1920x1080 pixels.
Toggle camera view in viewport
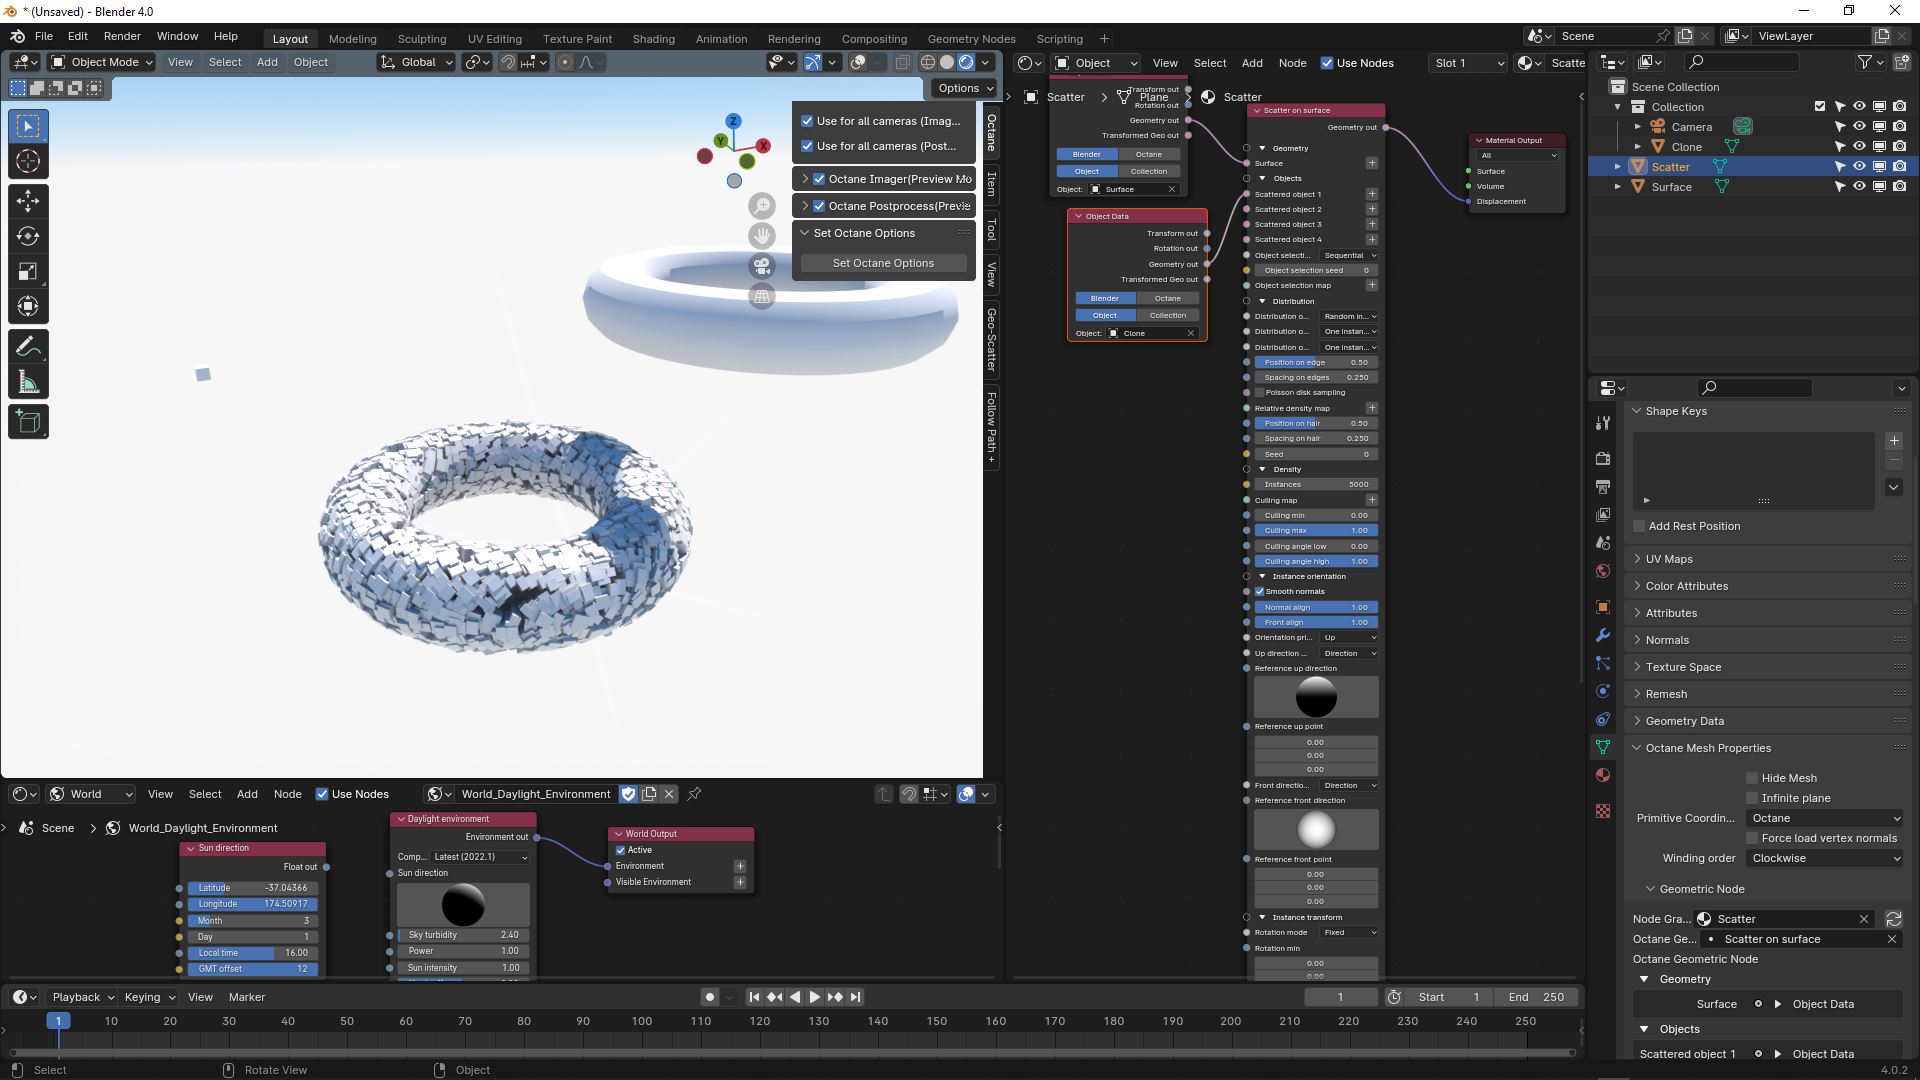762,266
